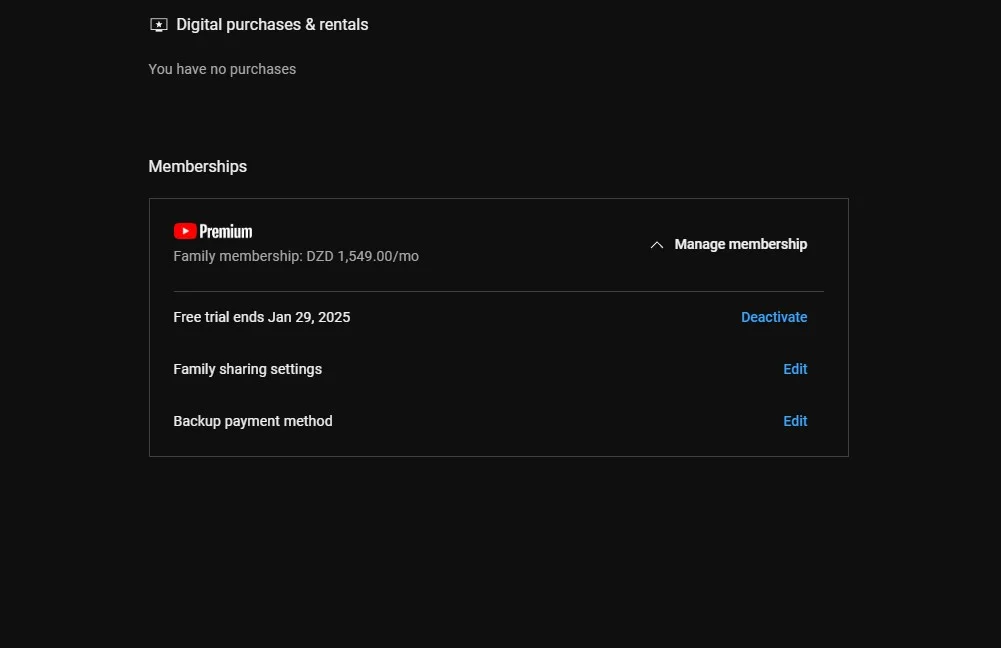This screenshot has height=648, width=1001.
Task: Click the Memberships heading
Action: (x=197, y=167)
